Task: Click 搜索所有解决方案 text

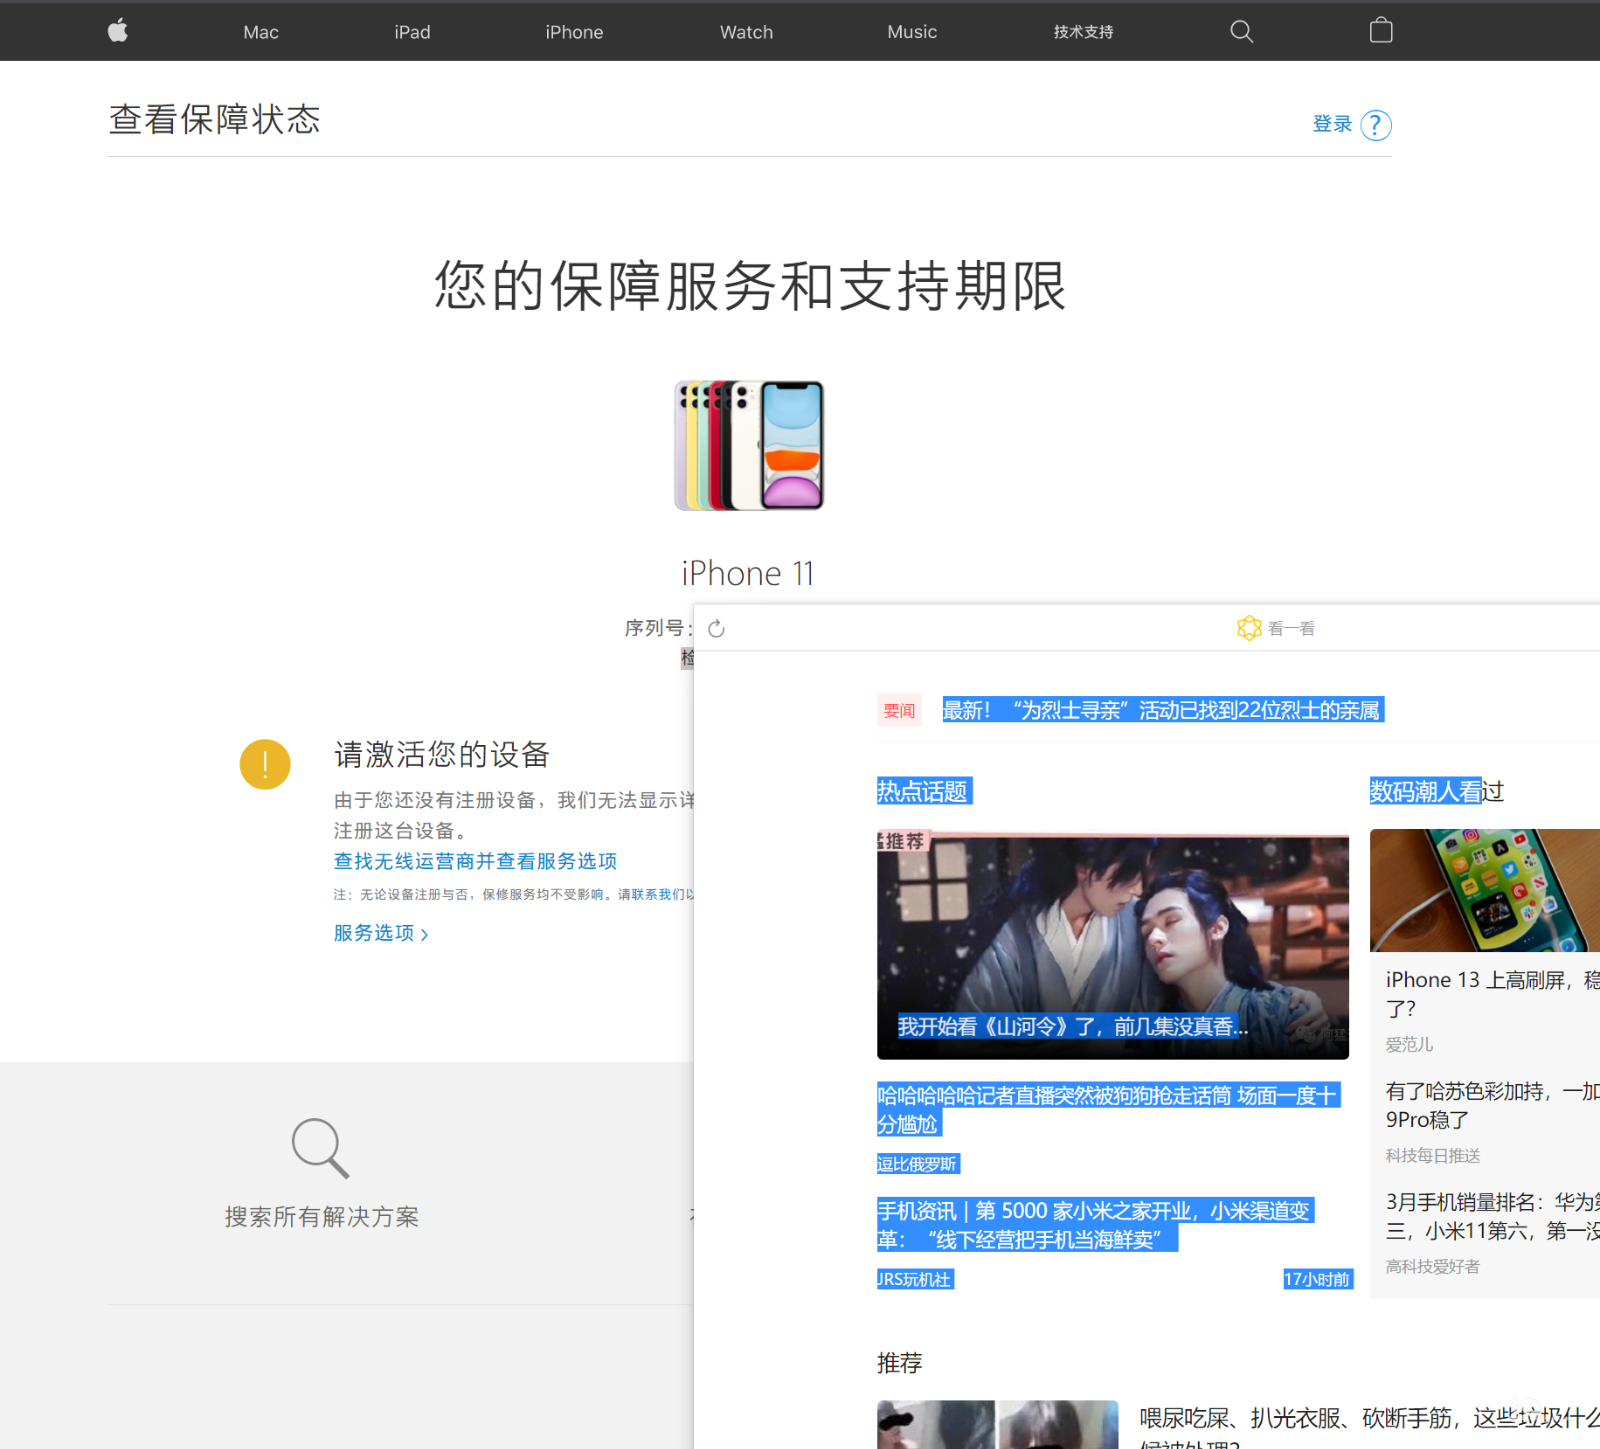Action: pos(322,1217)
